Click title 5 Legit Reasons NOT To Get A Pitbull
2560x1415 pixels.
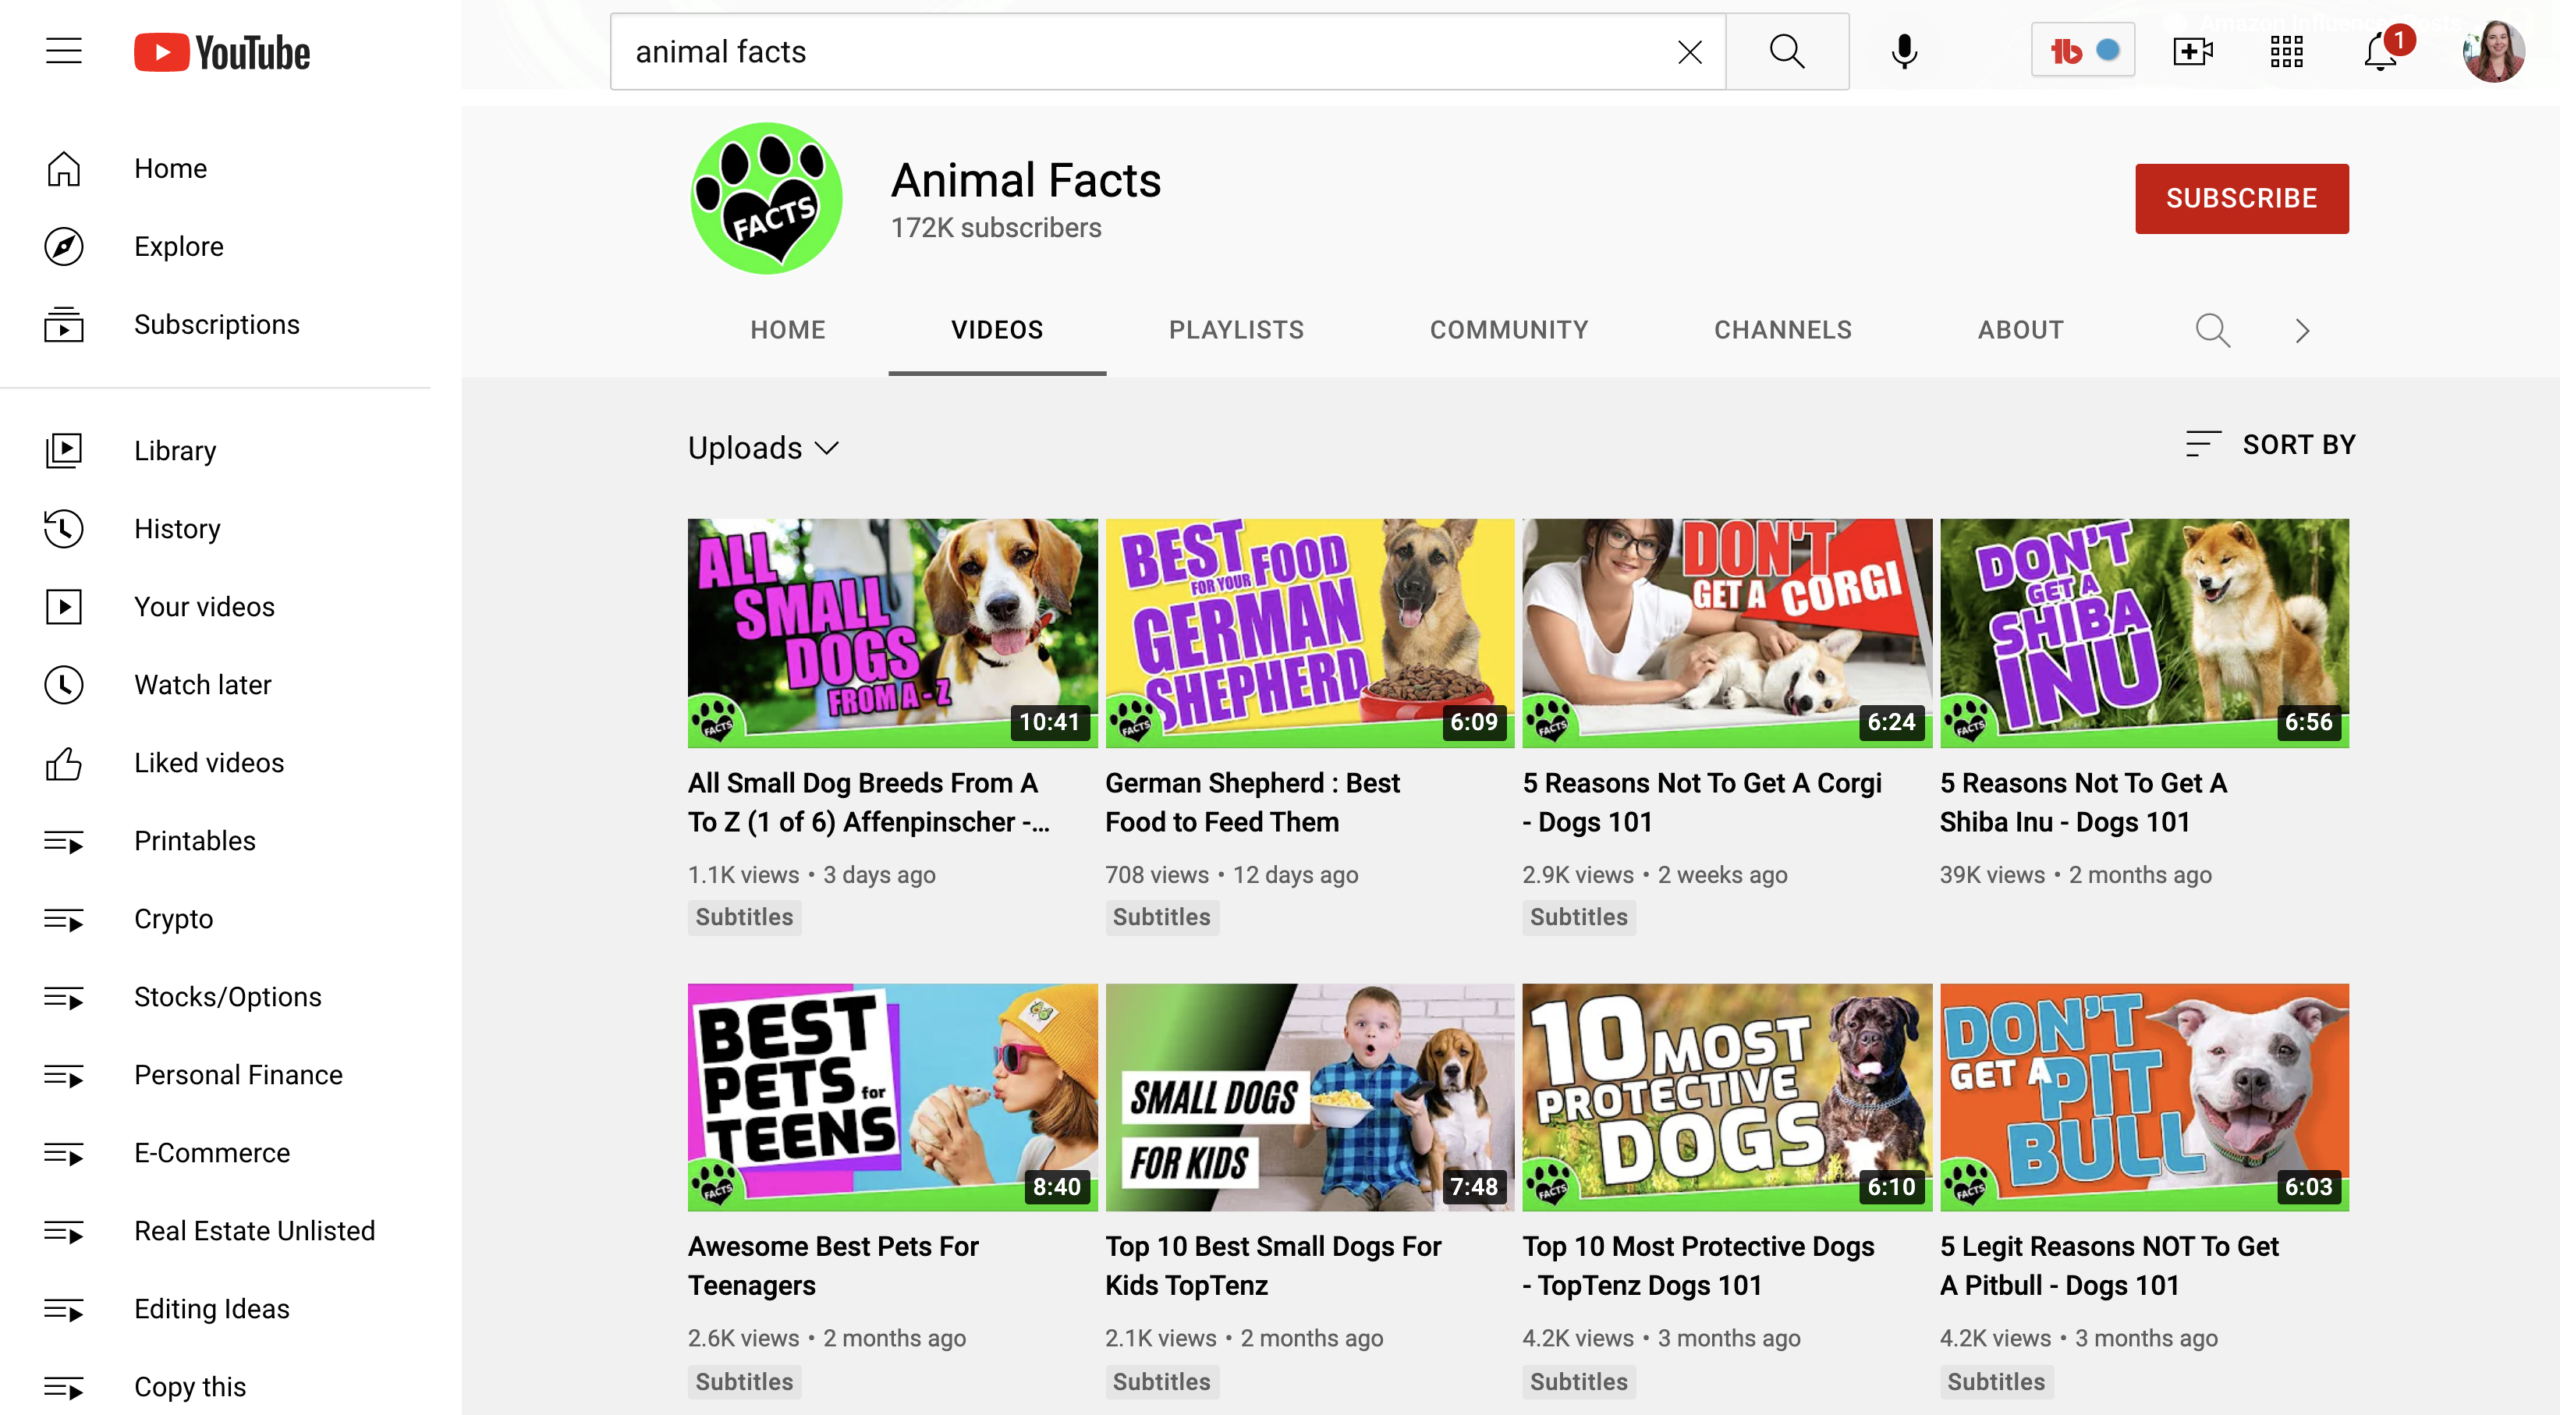pyautogui.click(x=2109, y=1265)
